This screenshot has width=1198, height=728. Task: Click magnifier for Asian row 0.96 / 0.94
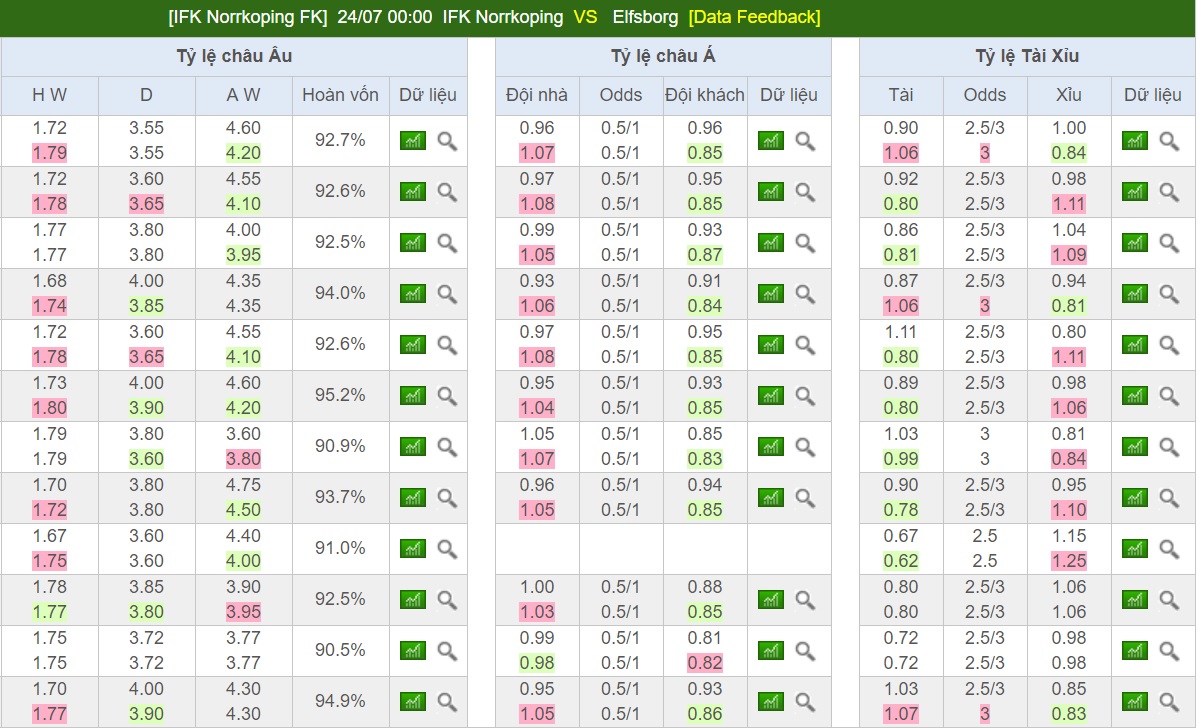point(805,497)
